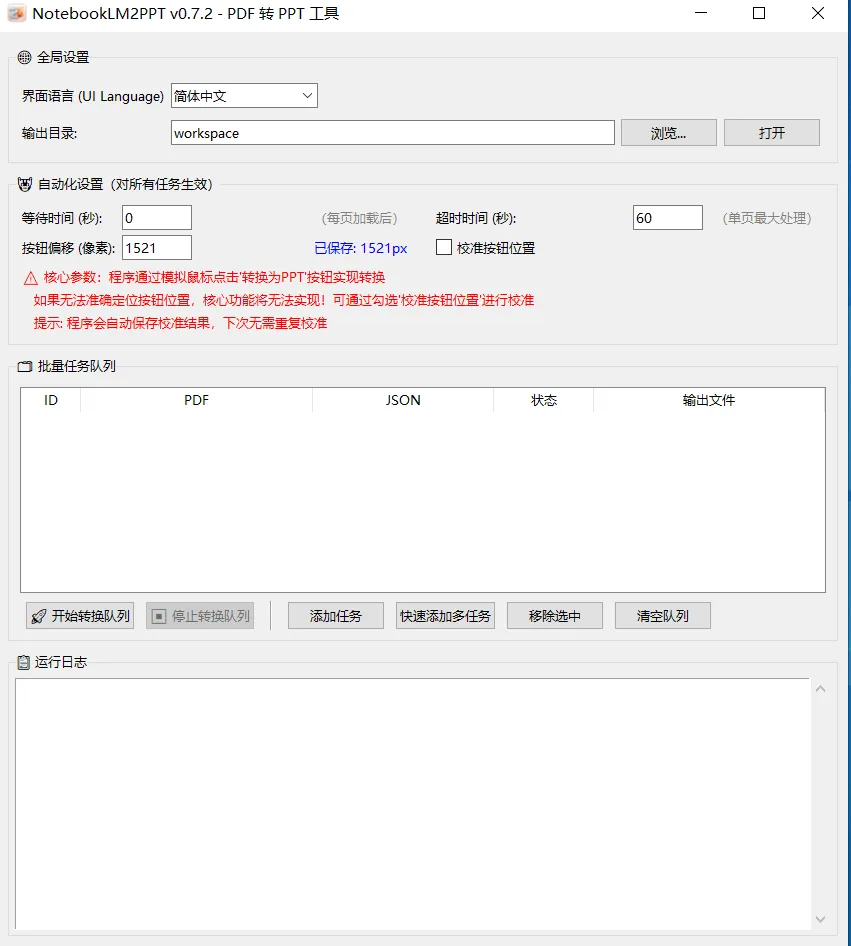This screenshot has width=851, height=946.
Task: Click the globe icon beside 全局设置
Action: coord(24,57)
